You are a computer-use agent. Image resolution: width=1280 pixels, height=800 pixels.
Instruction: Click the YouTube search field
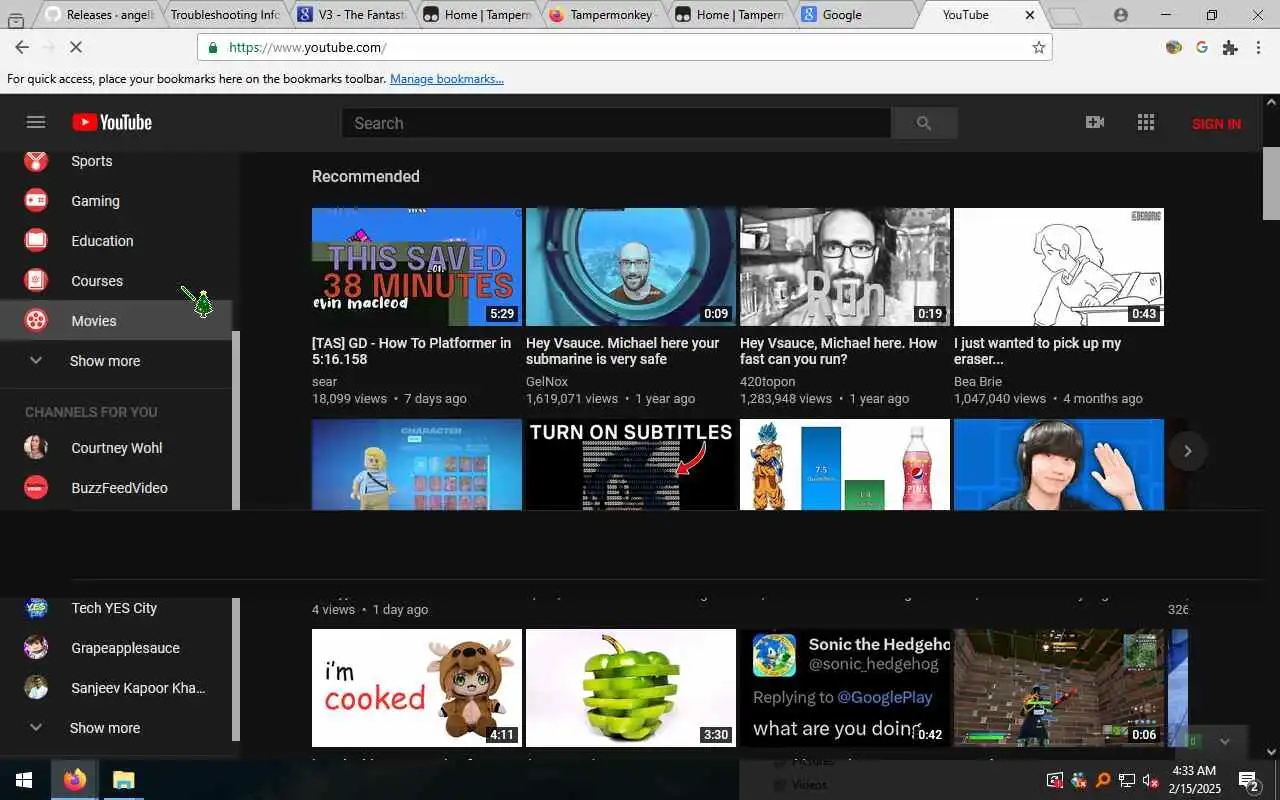[616, 123]
